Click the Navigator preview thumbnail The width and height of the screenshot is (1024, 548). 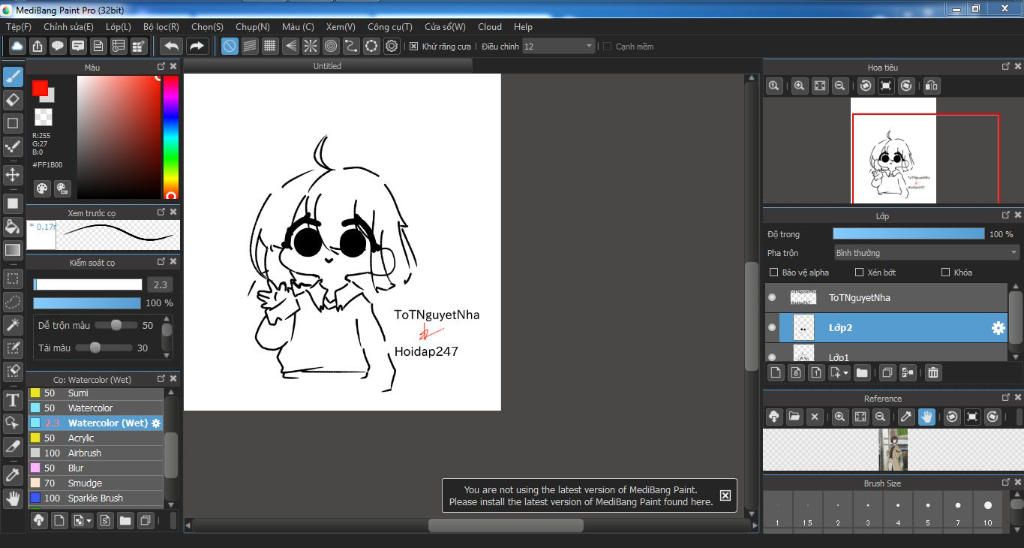click(x=893, y=150)
